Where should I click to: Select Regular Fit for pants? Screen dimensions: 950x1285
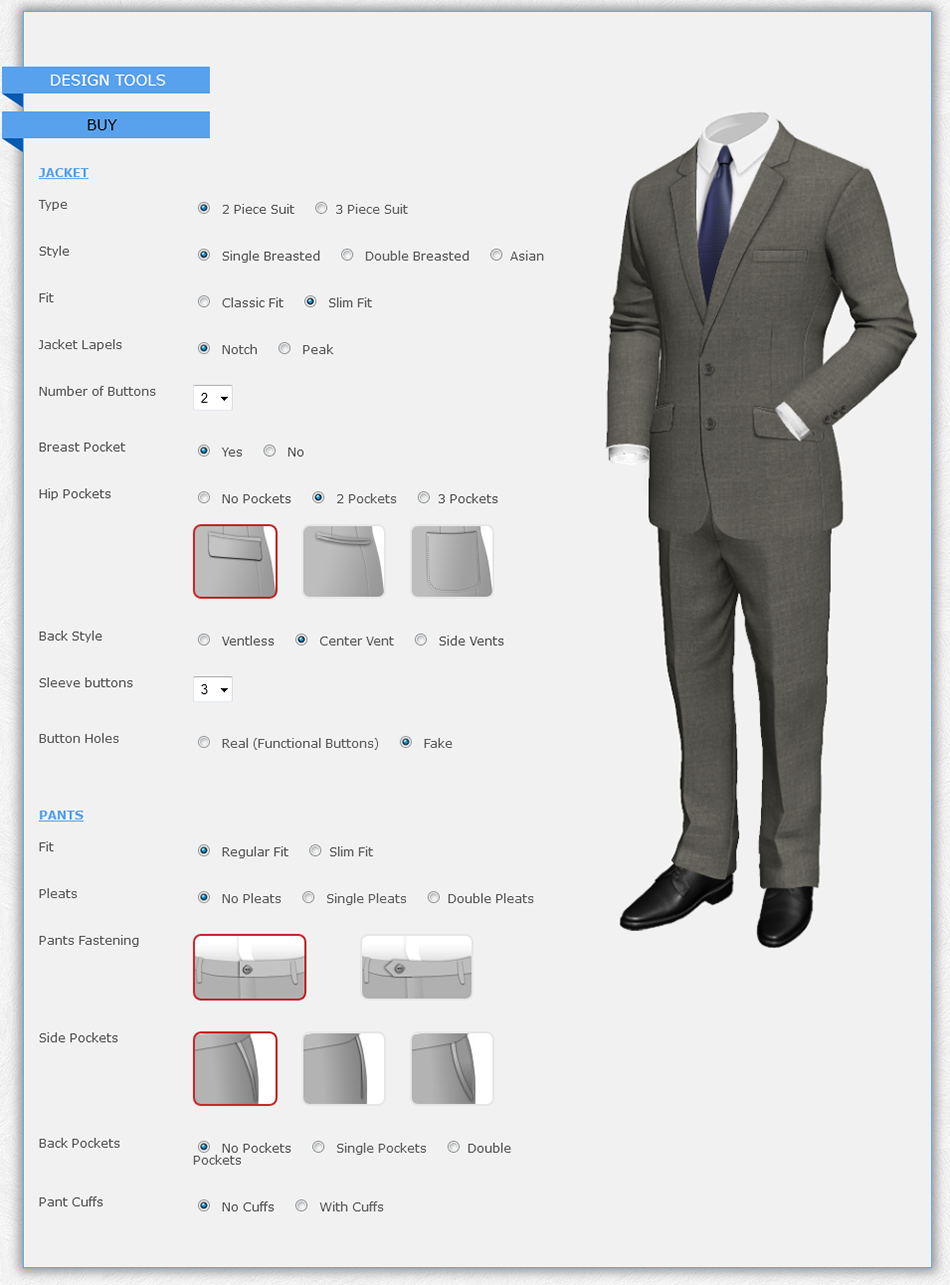click(204, 850)
